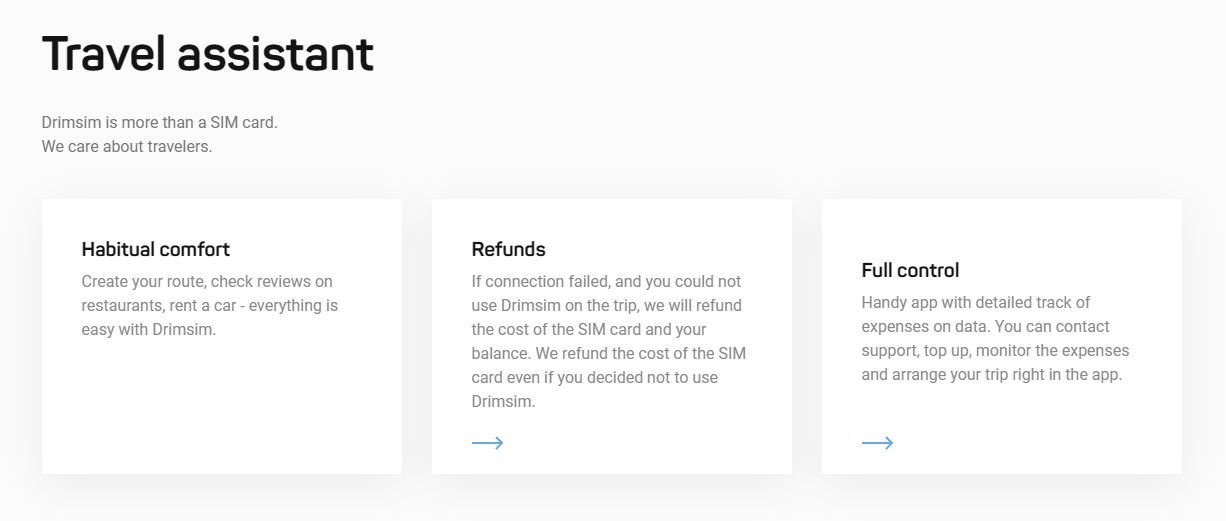Click 'and arrange your trip right in the app' line
1226x521 pixels.
(x=992, y=375)
